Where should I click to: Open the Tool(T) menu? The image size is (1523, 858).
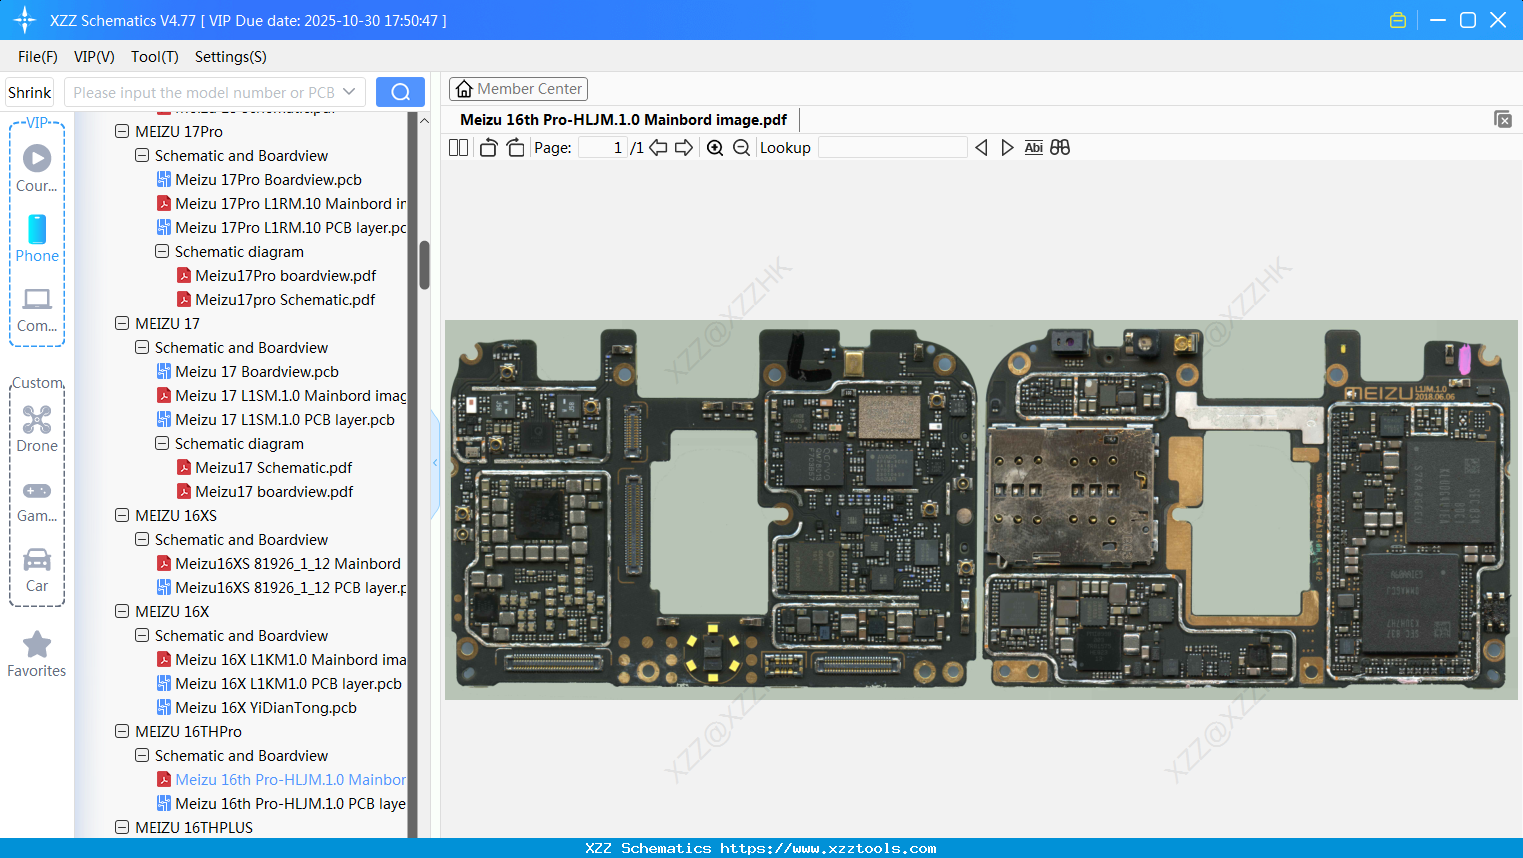[154, 57]
